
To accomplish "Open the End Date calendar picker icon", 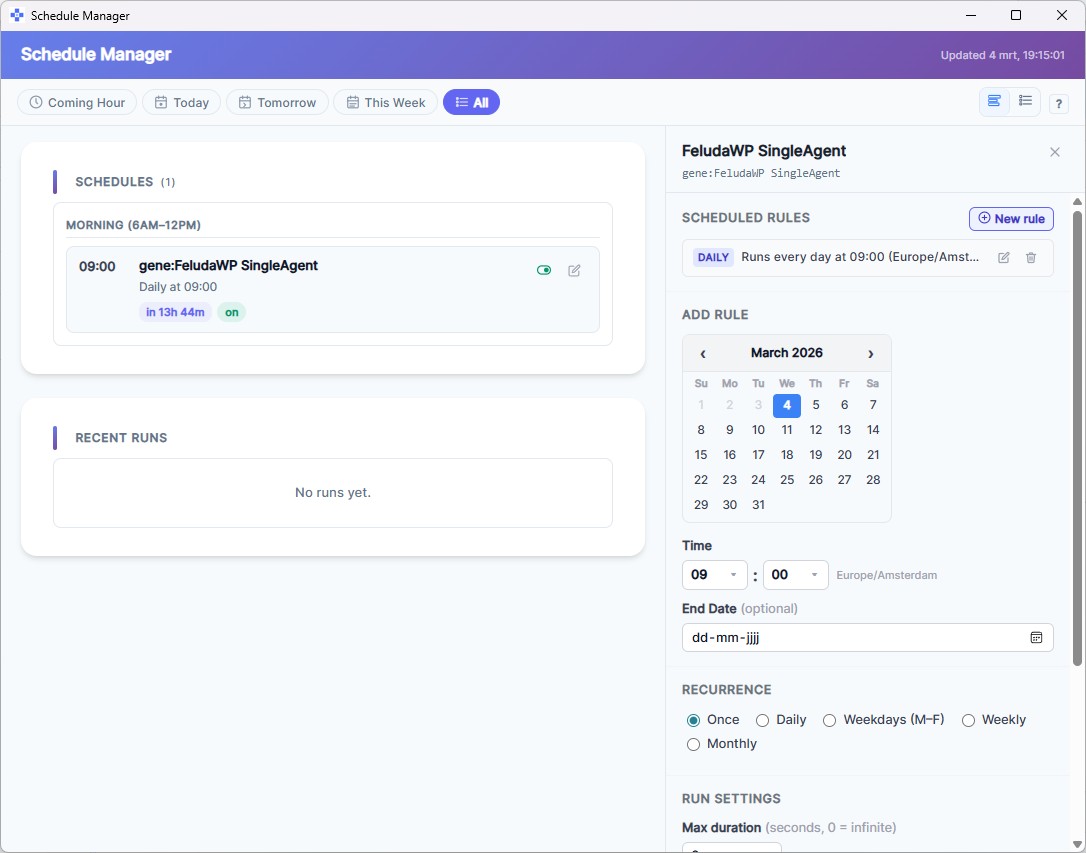I will [1036, 637].
